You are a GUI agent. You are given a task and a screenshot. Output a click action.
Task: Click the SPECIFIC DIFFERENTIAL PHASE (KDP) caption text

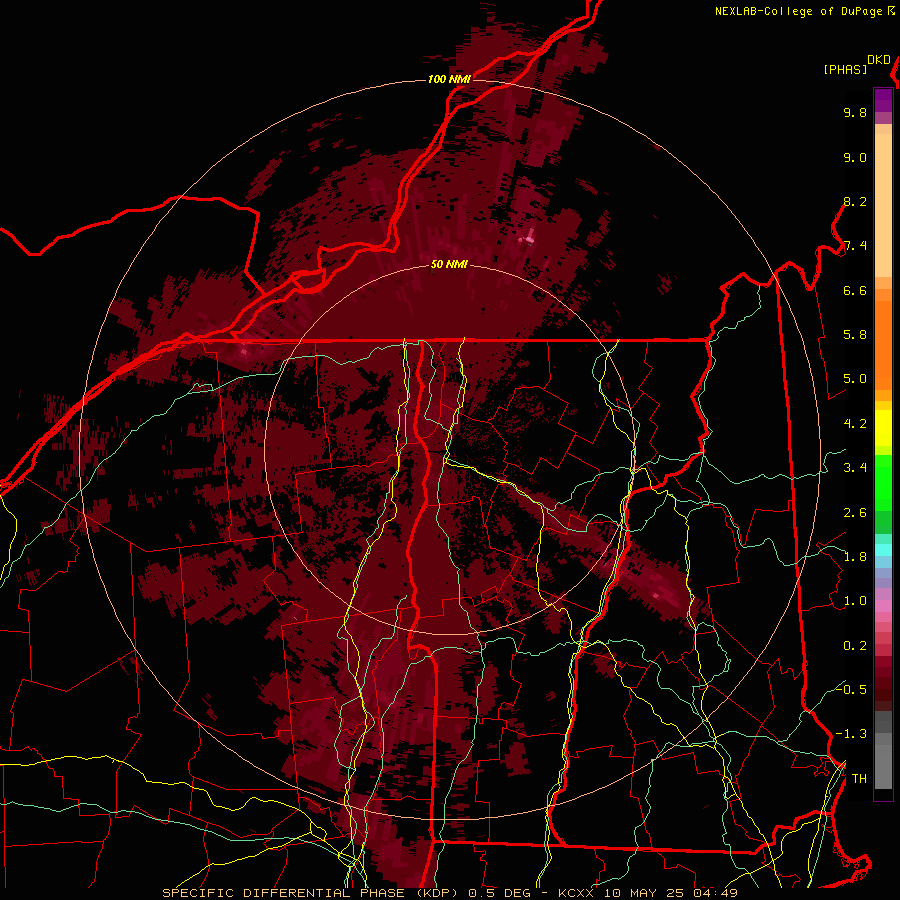point(311,893)
